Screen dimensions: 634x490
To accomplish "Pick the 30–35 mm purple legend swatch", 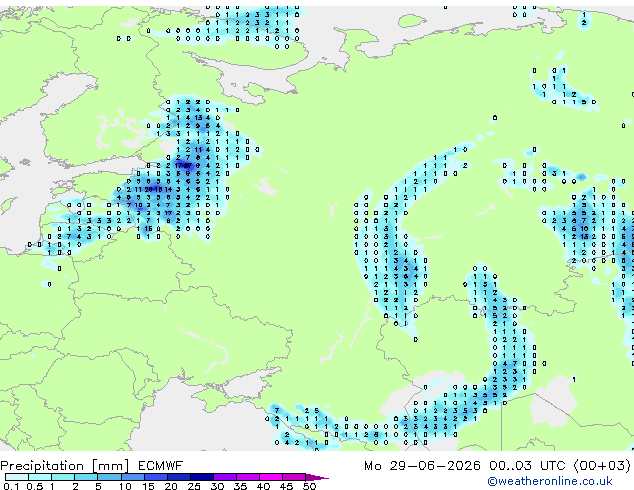I will click(x=225, y=477).
